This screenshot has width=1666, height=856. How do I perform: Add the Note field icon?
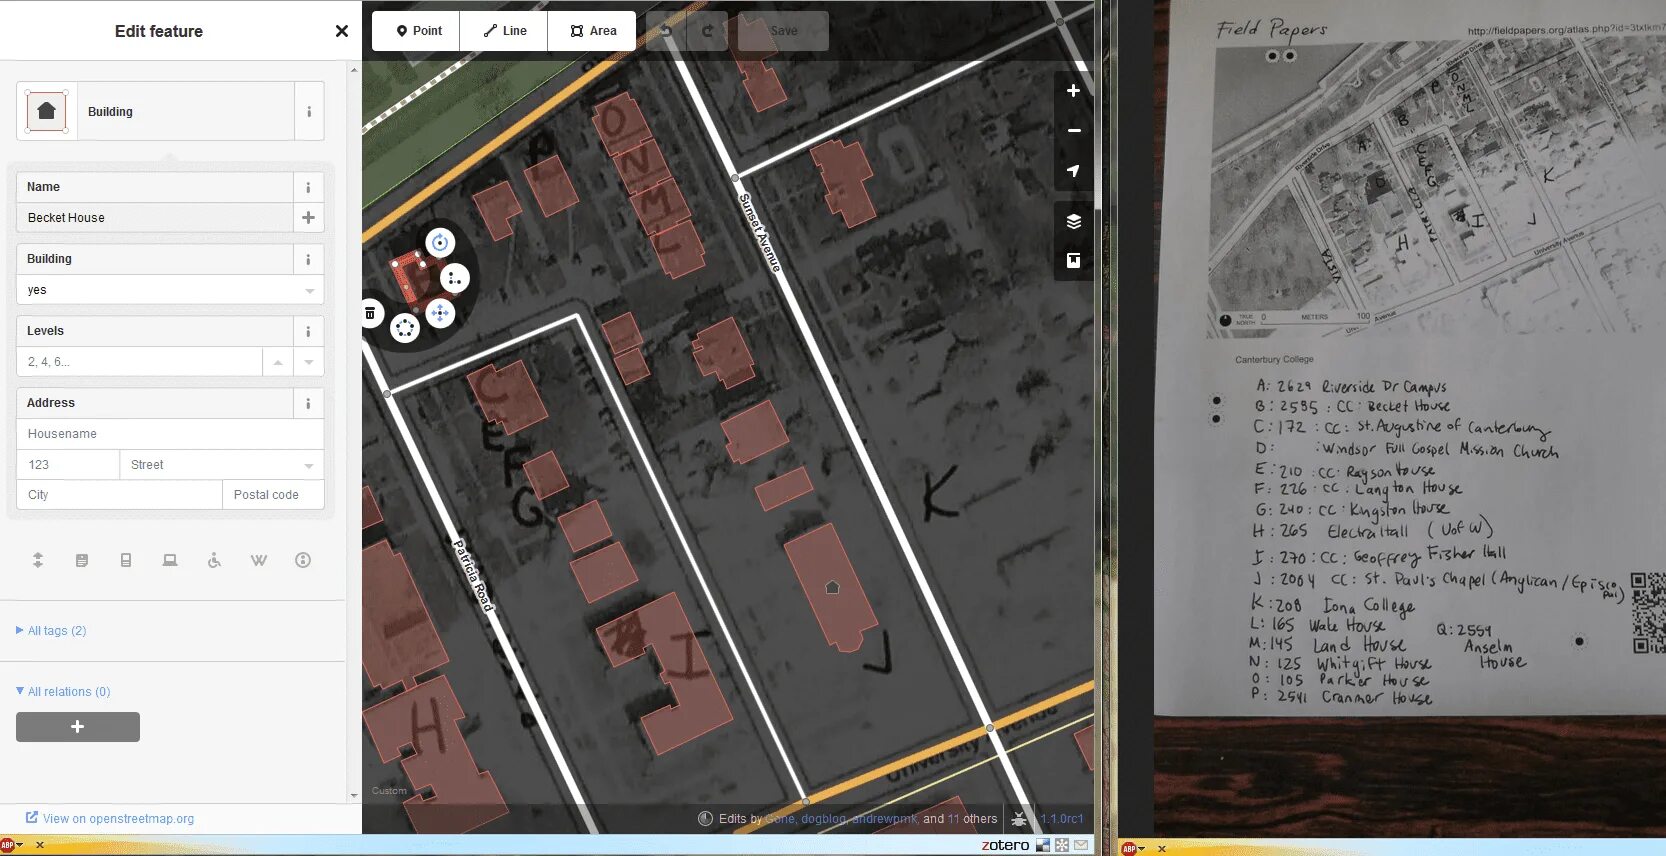[82, 560]
